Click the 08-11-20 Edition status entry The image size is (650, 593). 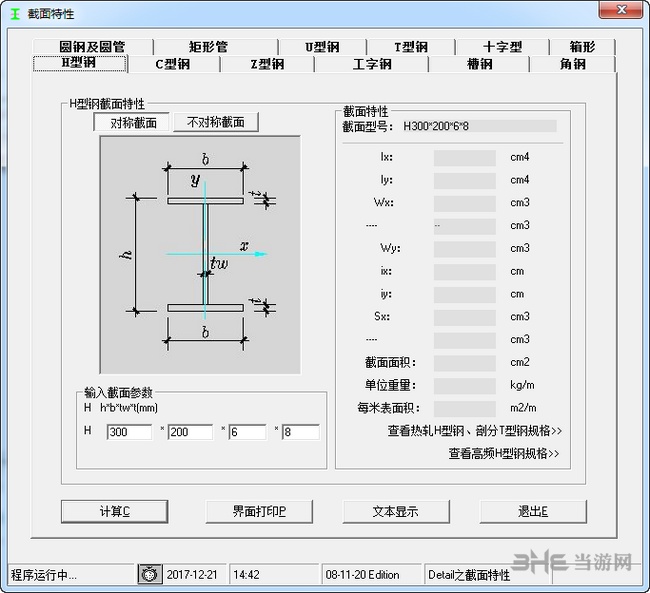(362, 575)
